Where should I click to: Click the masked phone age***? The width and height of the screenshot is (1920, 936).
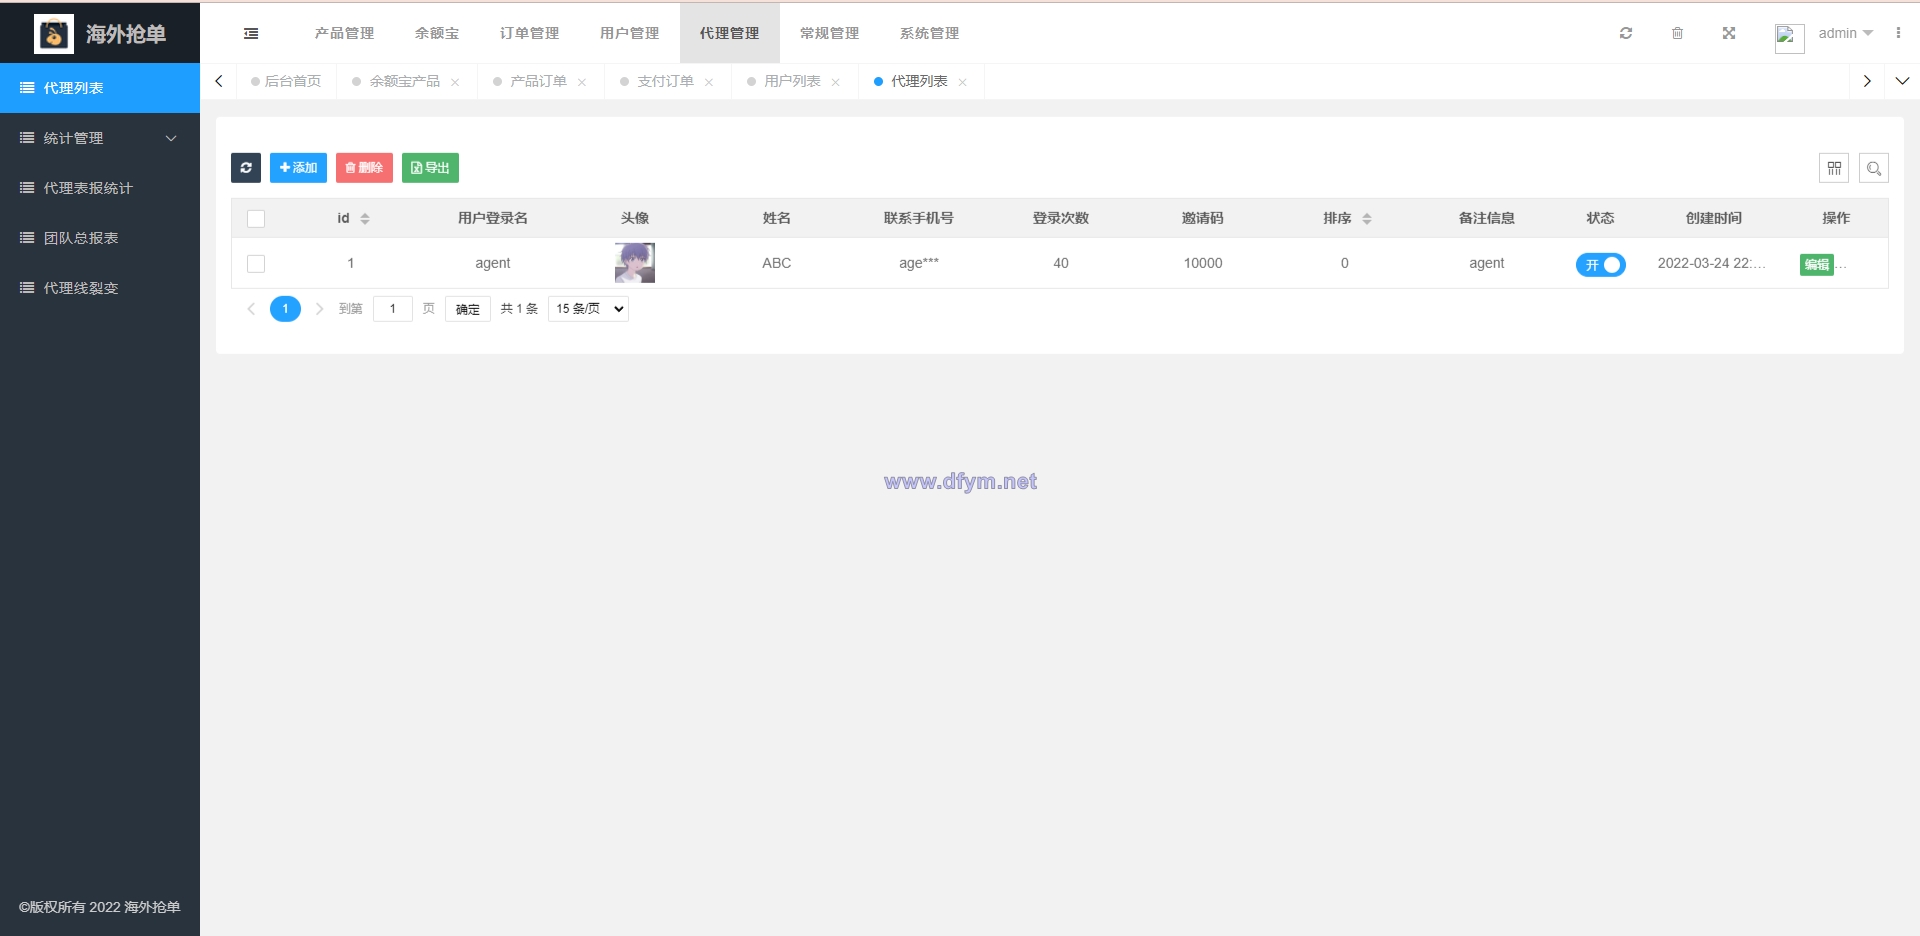pyautogui.click(x=919, y=263)
